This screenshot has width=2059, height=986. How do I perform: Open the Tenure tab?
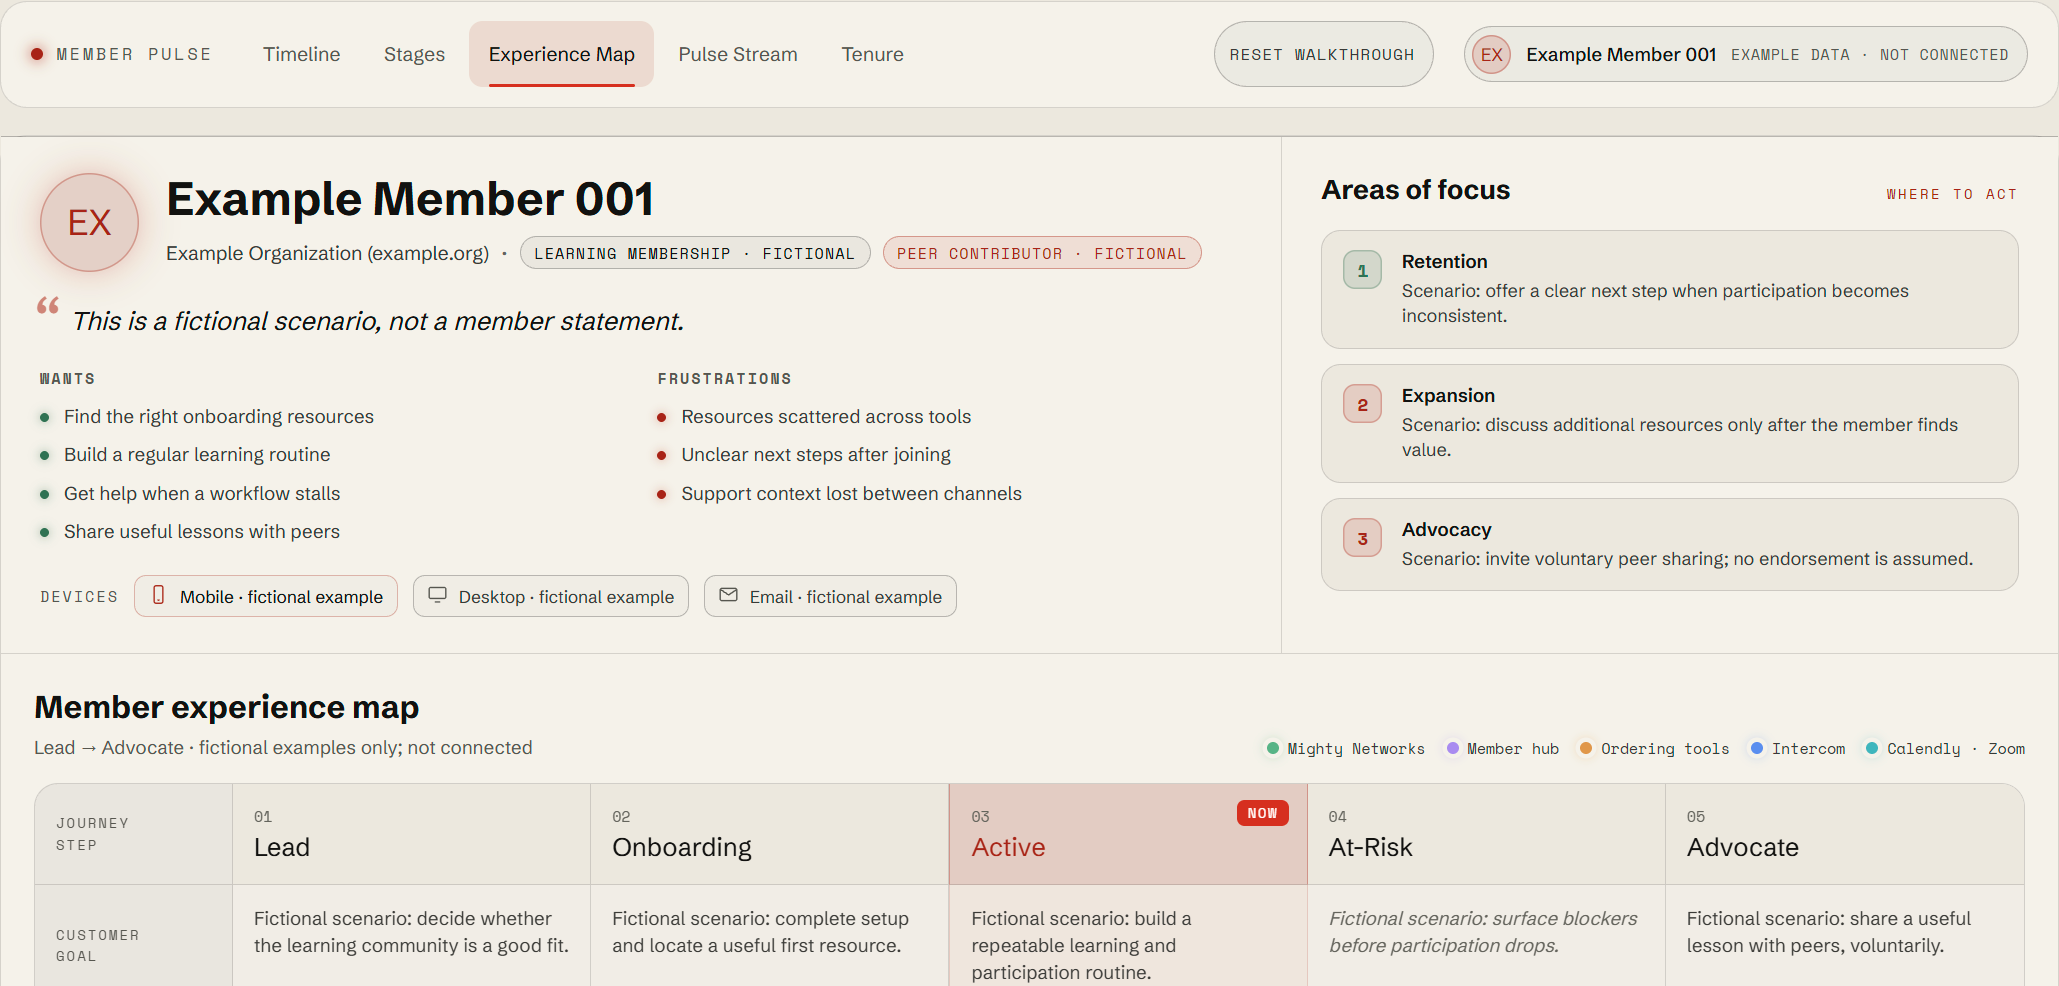872,54
